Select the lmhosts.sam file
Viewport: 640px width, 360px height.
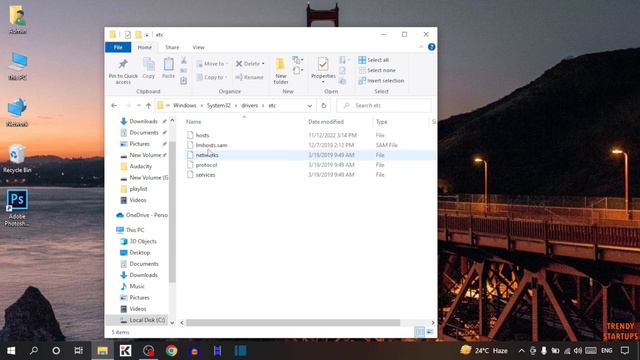[211, 145]
